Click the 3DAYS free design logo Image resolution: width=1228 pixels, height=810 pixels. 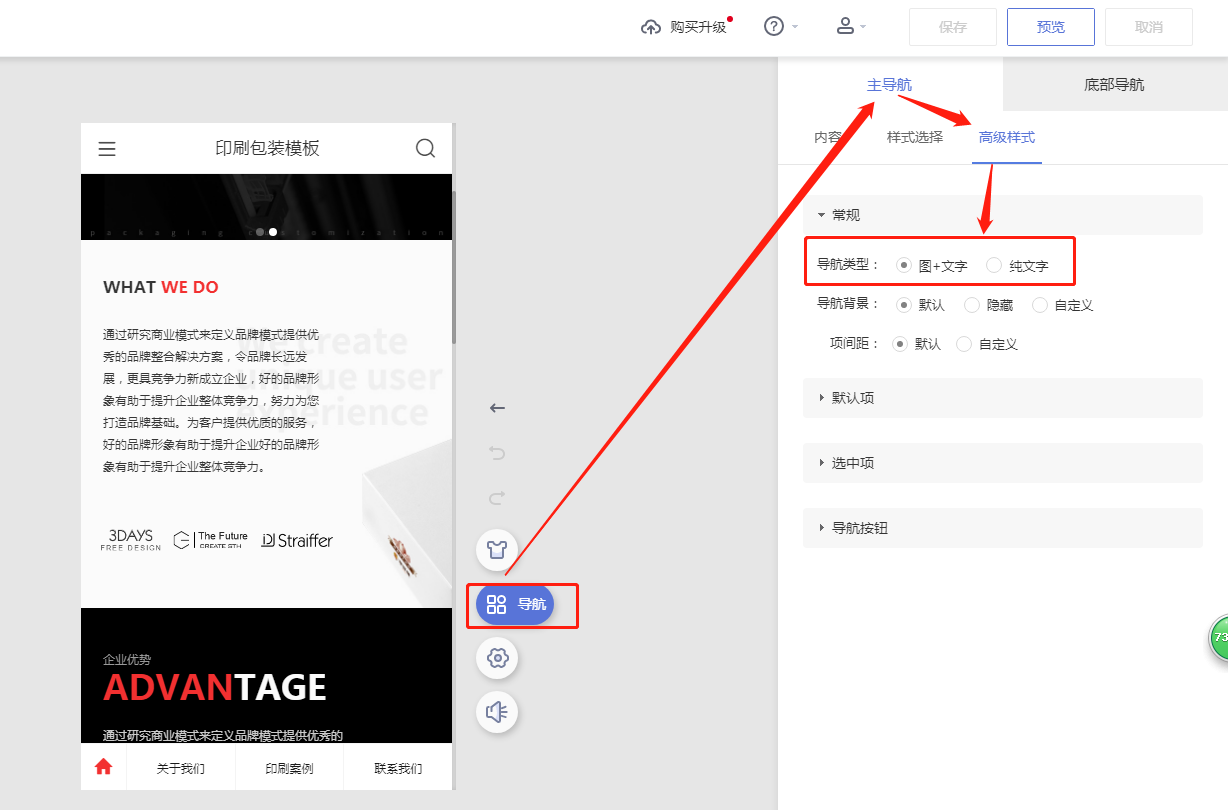coord(131,541)
